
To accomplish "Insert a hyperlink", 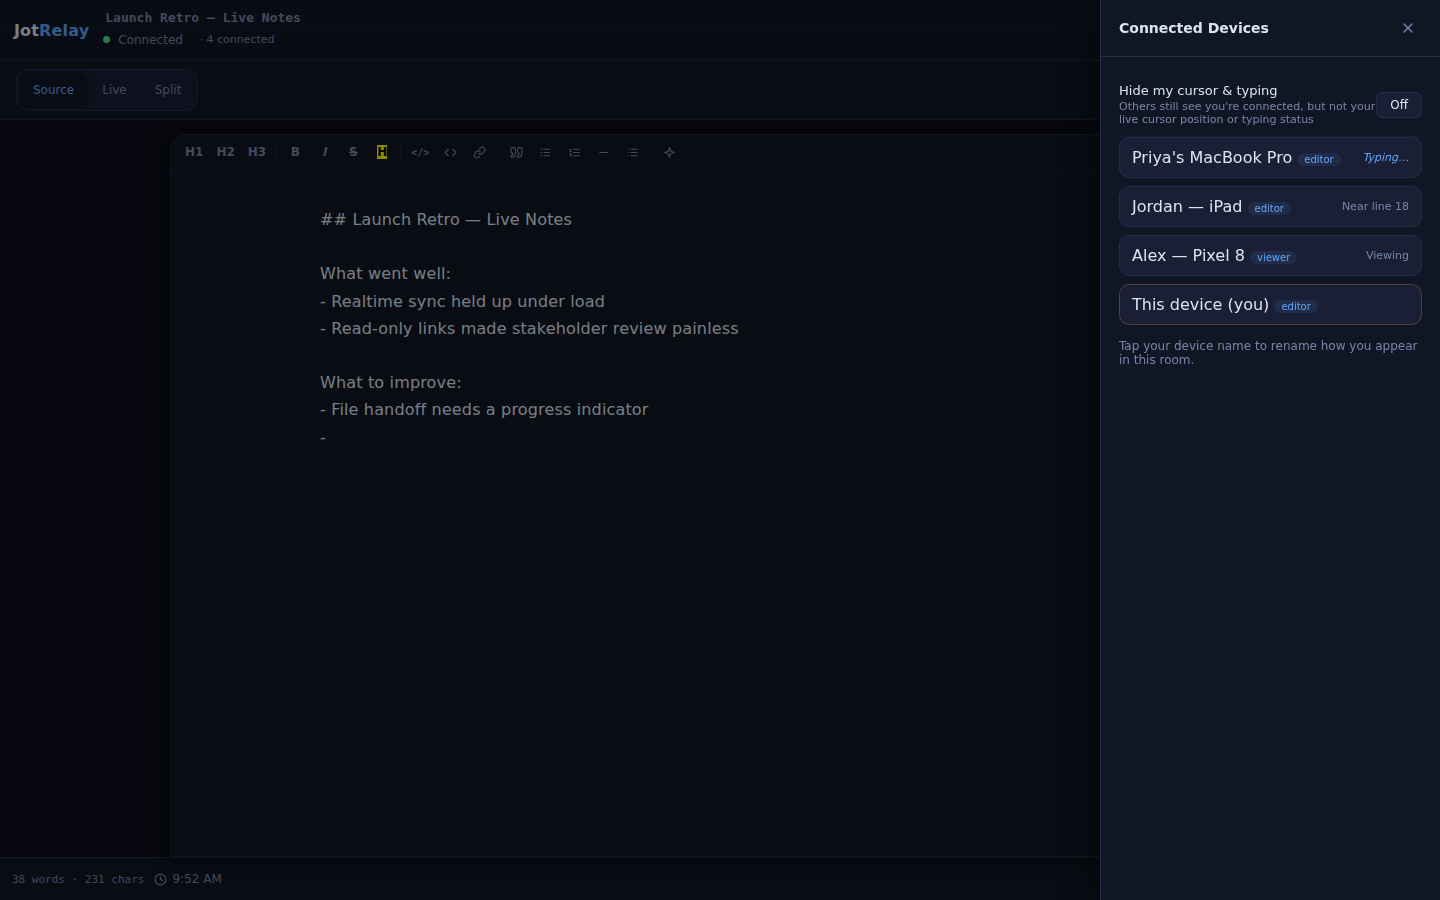I will [x=480, y=152].
